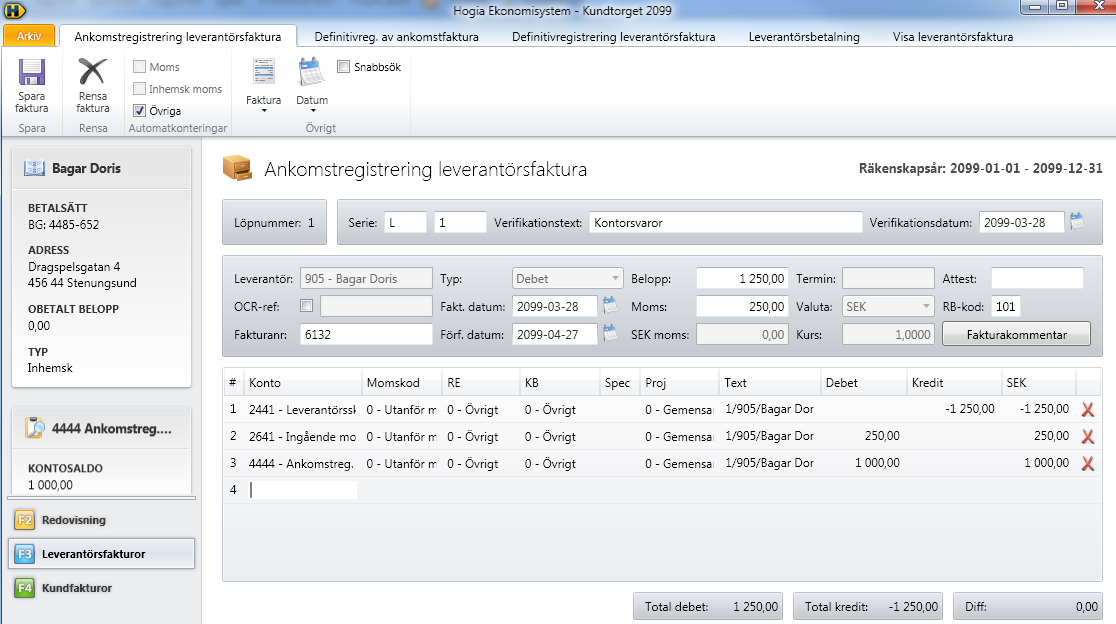Screen dimensions: 1116x624
Task: Switch to Leverantörsbetalning tab
Action: point(804,37)
